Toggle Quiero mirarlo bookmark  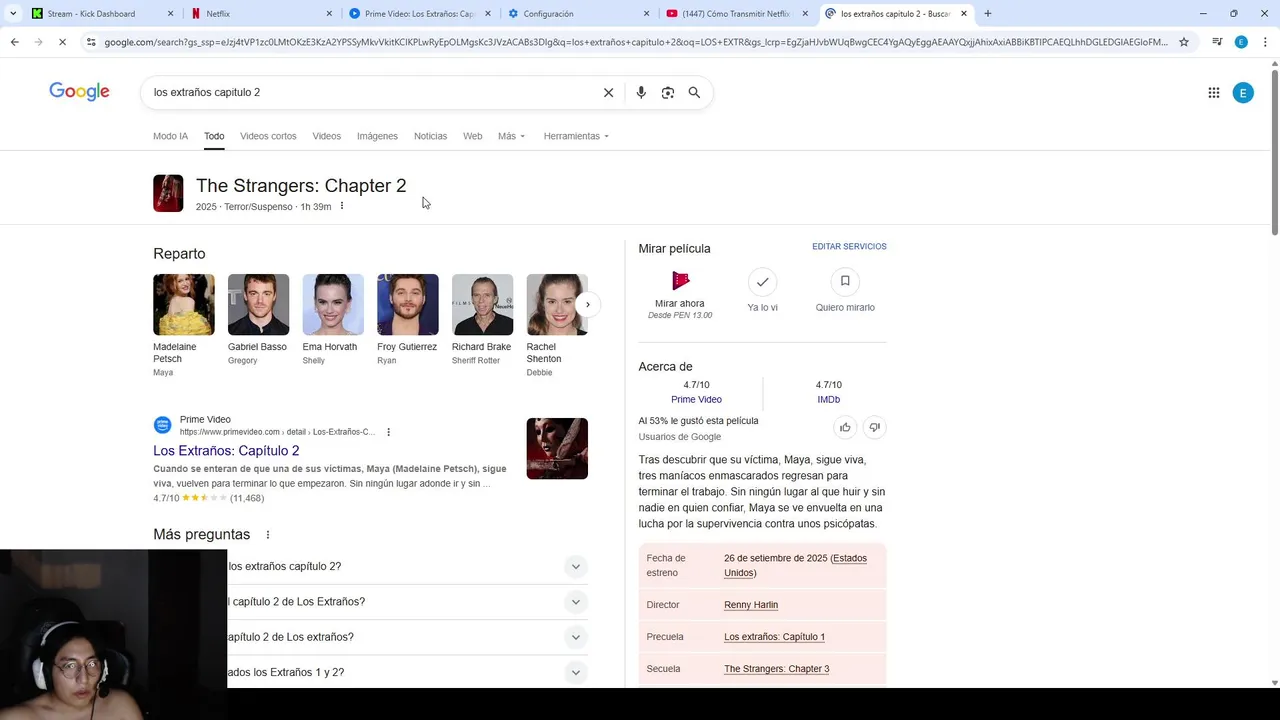[845, 281]
